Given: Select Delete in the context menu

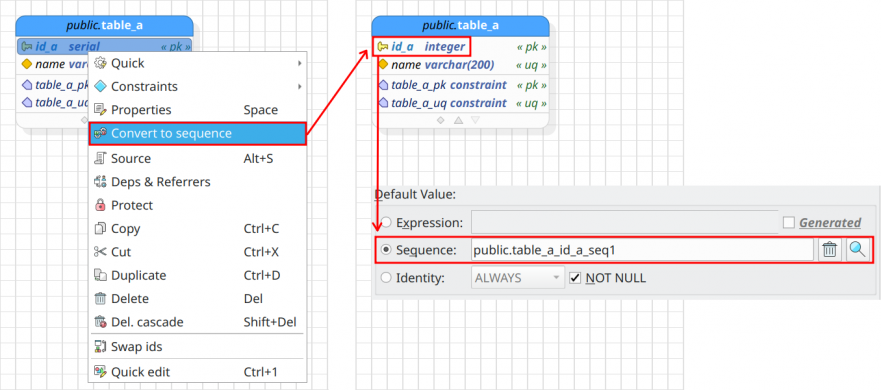Looking at the screenshot, I should (198, 299).
